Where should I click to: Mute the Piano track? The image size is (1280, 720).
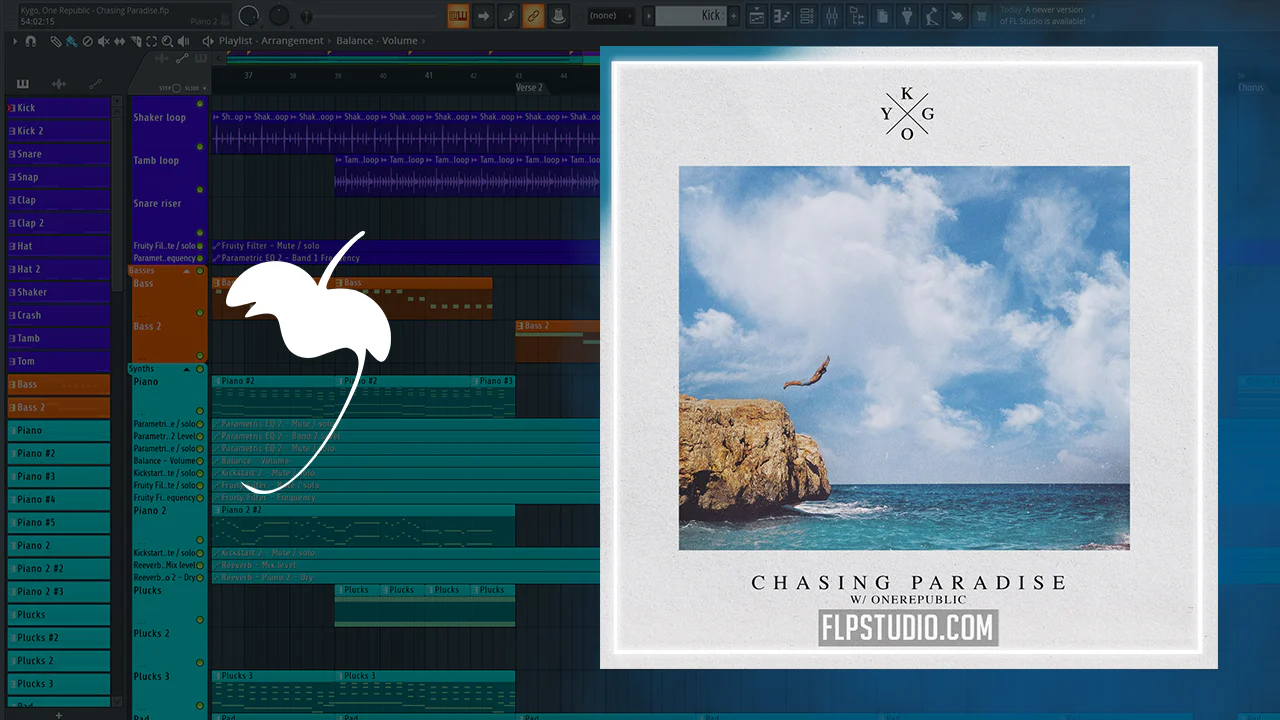200,411
